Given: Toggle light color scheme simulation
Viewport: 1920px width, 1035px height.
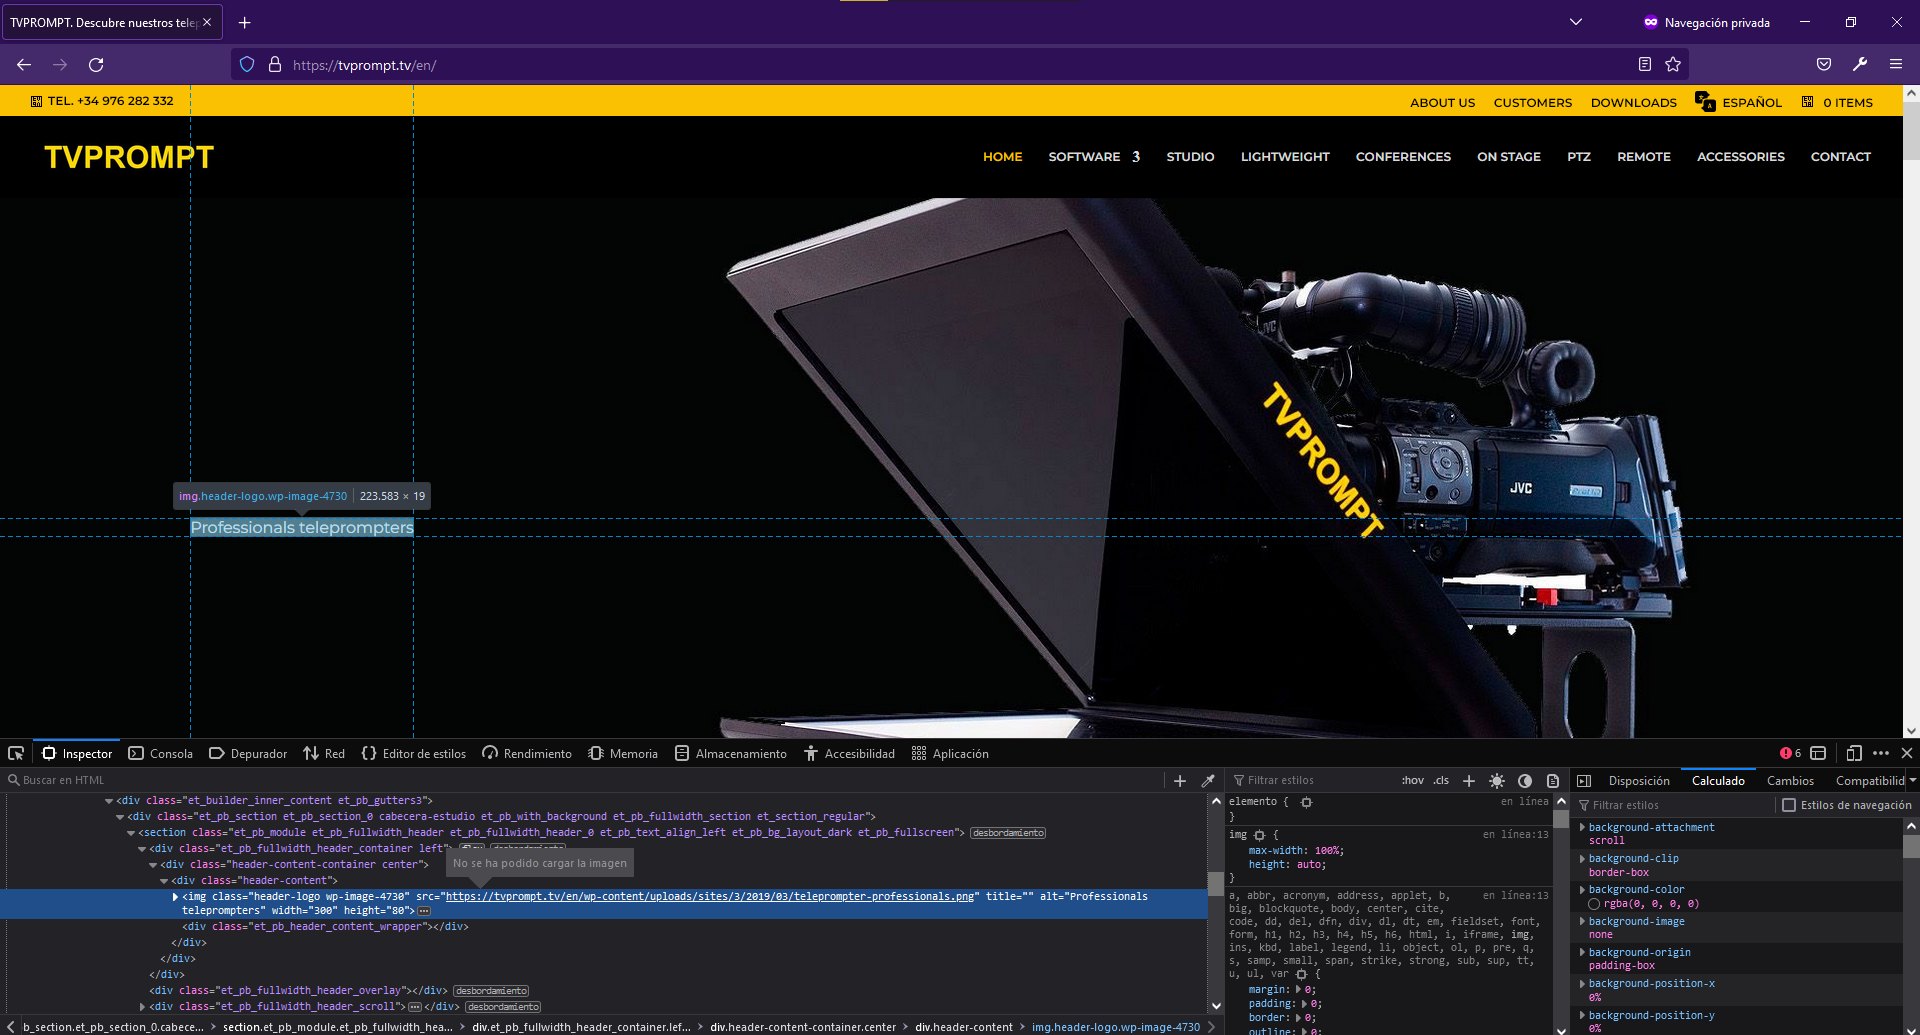Looking at the screenshot, I should 1497,780.
